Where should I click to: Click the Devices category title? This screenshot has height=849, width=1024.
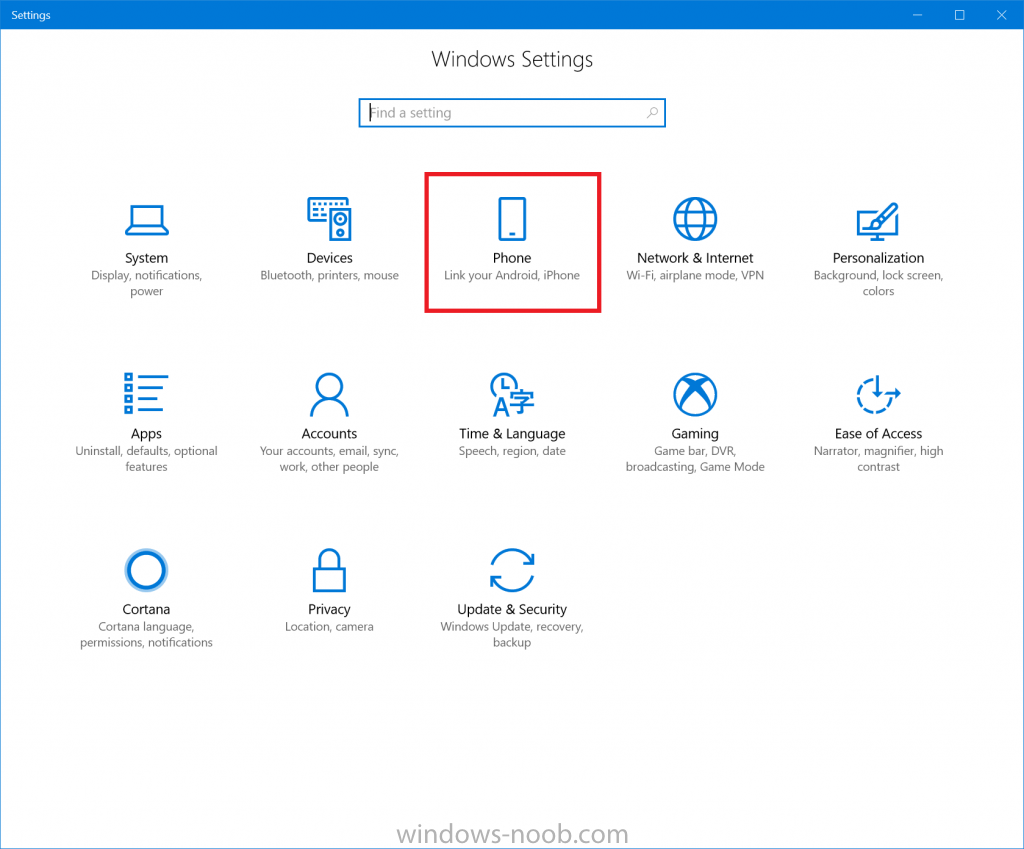coord(329,258)
